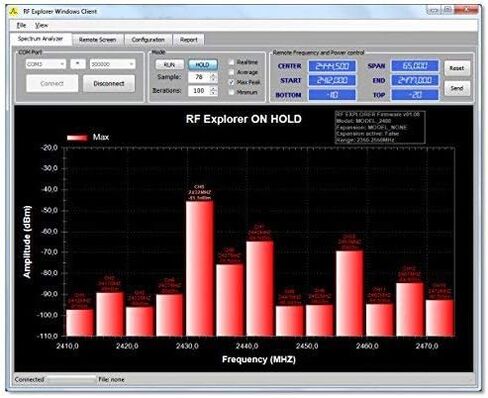488x398 pixels.
Task: Click the asterisk refresh ports button
Action: pyautogui.click(x=78, y=64)
